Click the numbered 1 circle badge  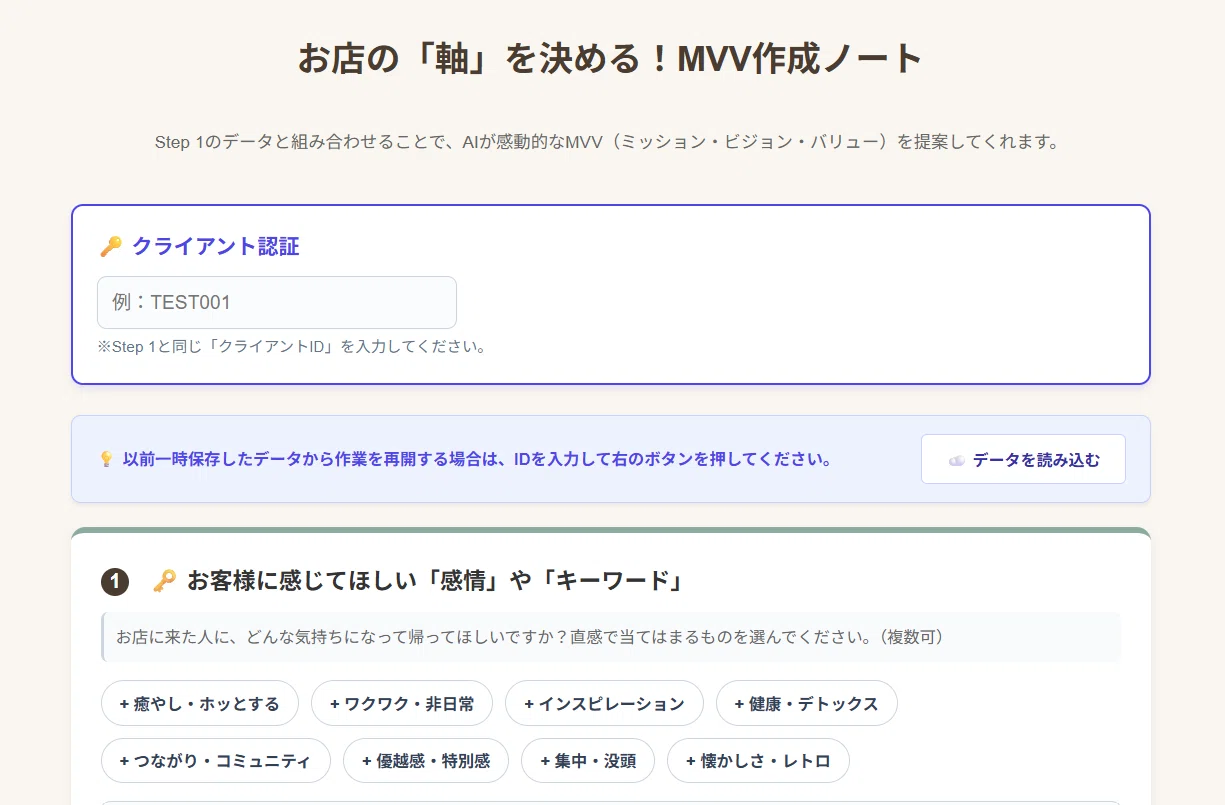click(115, 582)
